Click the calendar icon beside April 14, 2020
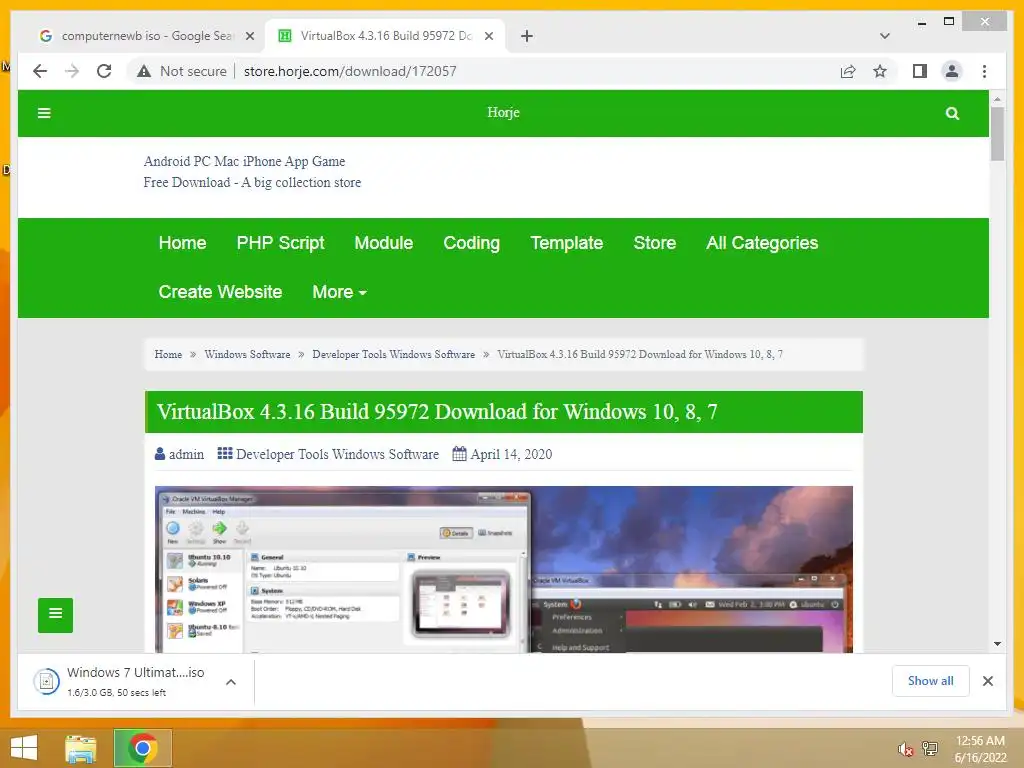This screenshot has width=1024, height=768. click(459, 453)
